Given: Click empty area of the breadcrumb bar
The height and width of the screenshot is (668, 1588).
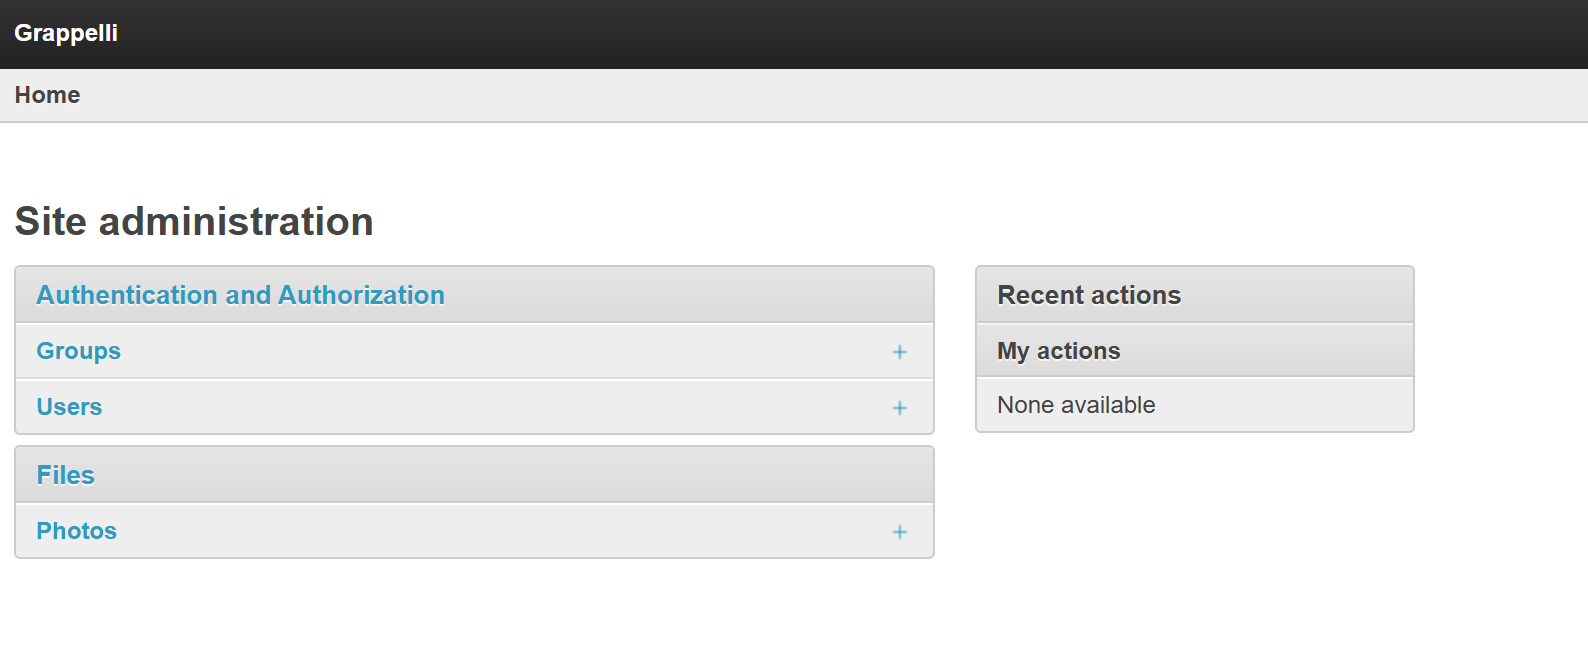Looking at the screenshot, I should click(x=800, y=96).
